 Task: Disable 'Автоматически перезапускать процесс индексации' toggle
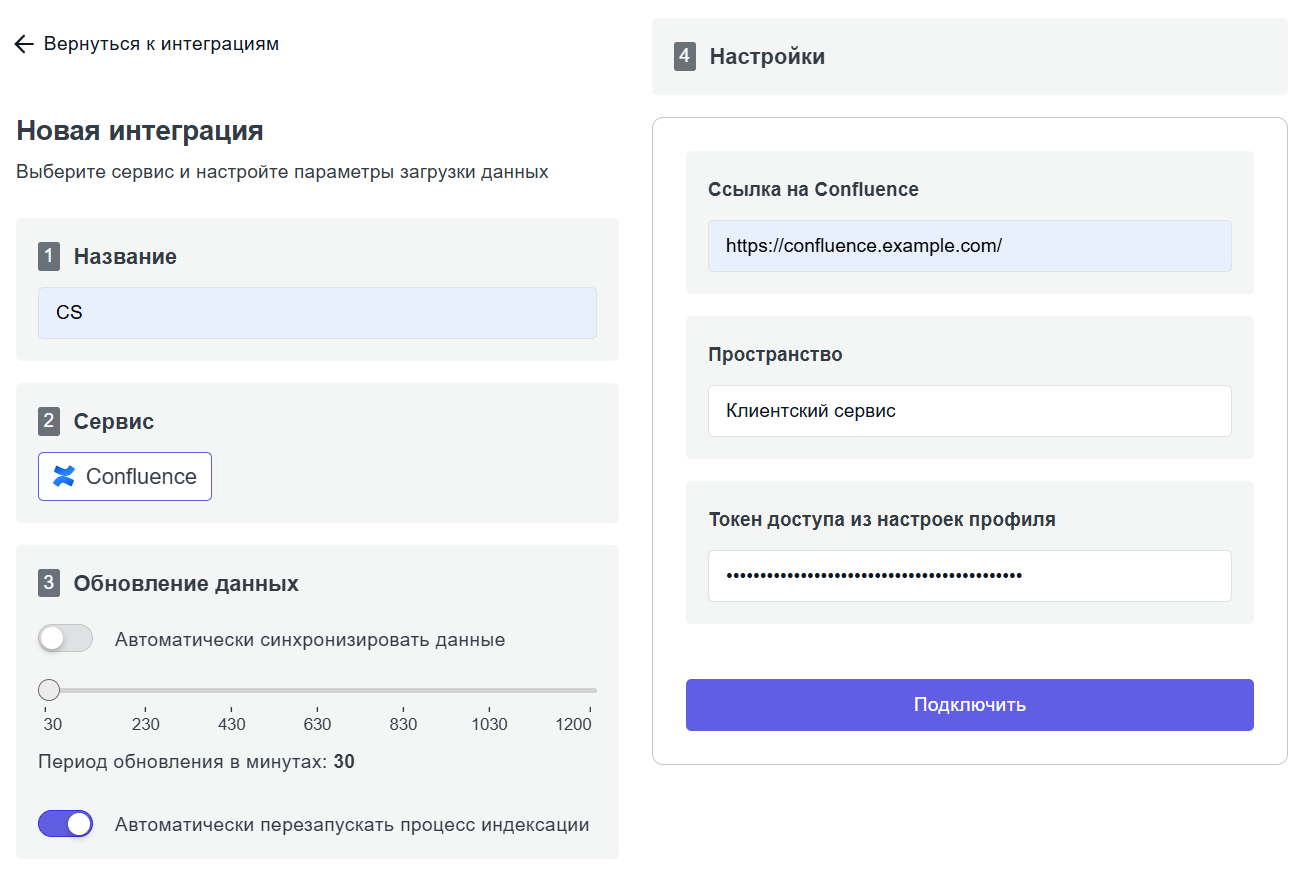pyautogui.click(x=65, y=824)
